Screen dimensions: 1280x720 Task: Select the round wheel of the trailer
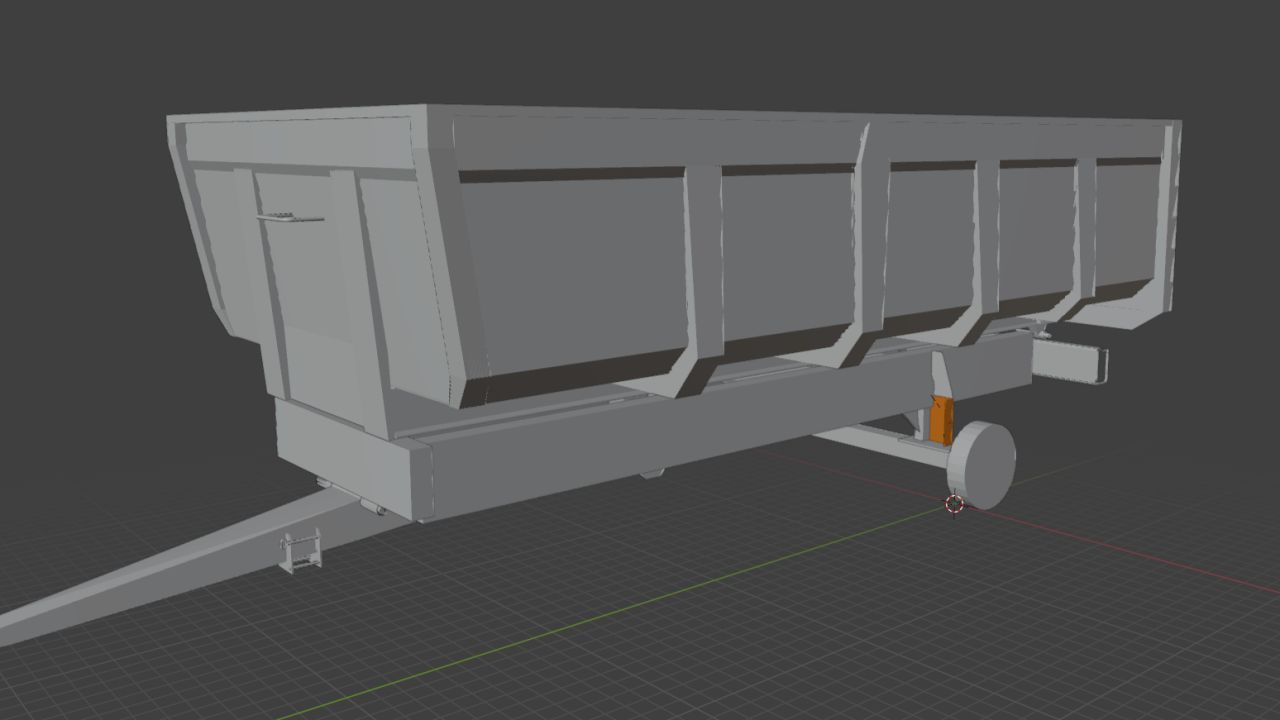(x=982, y=465)
